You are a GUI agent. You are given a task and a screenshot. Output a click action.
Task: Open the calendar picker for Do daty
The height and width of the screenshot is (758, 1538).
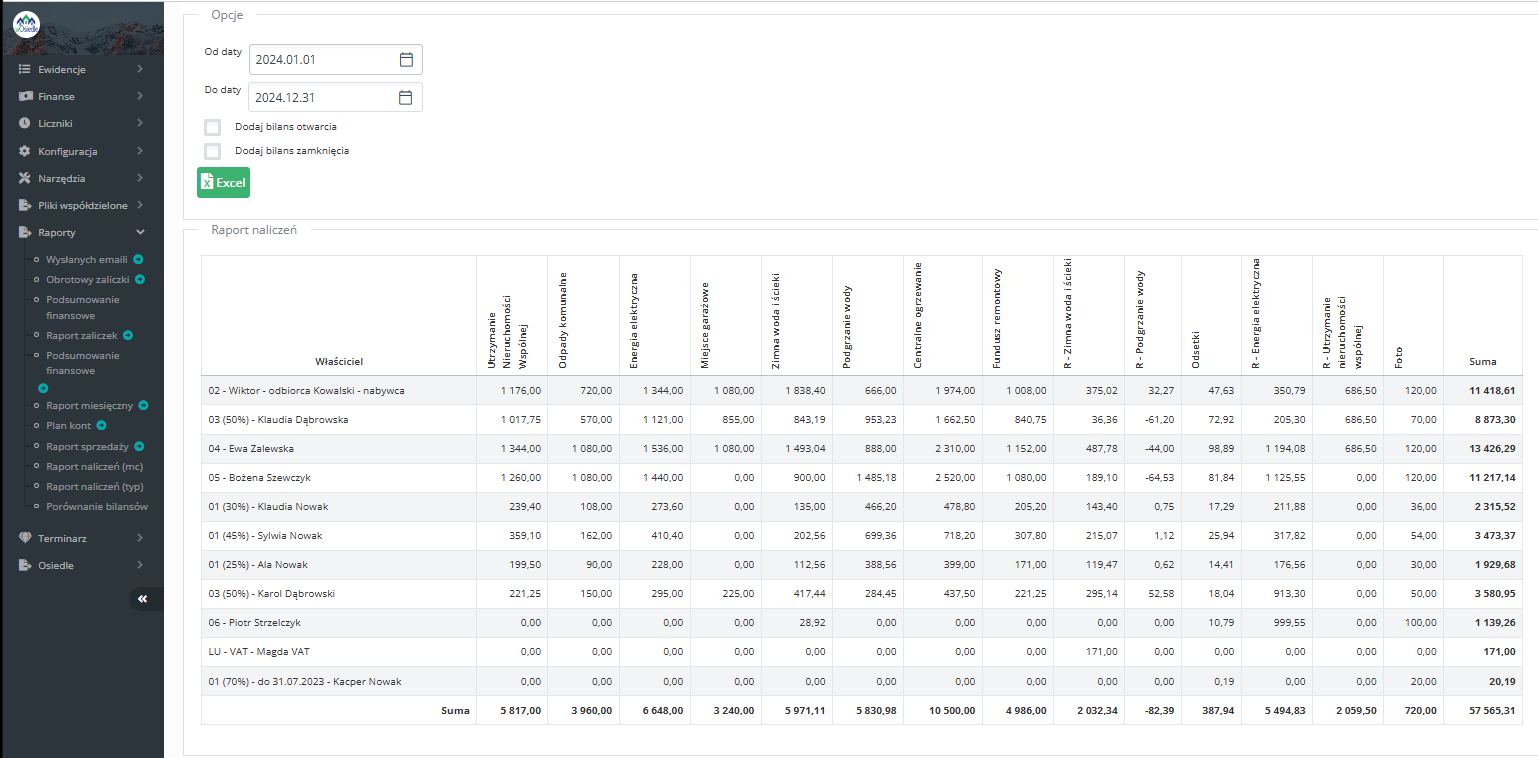coord(406,98)
